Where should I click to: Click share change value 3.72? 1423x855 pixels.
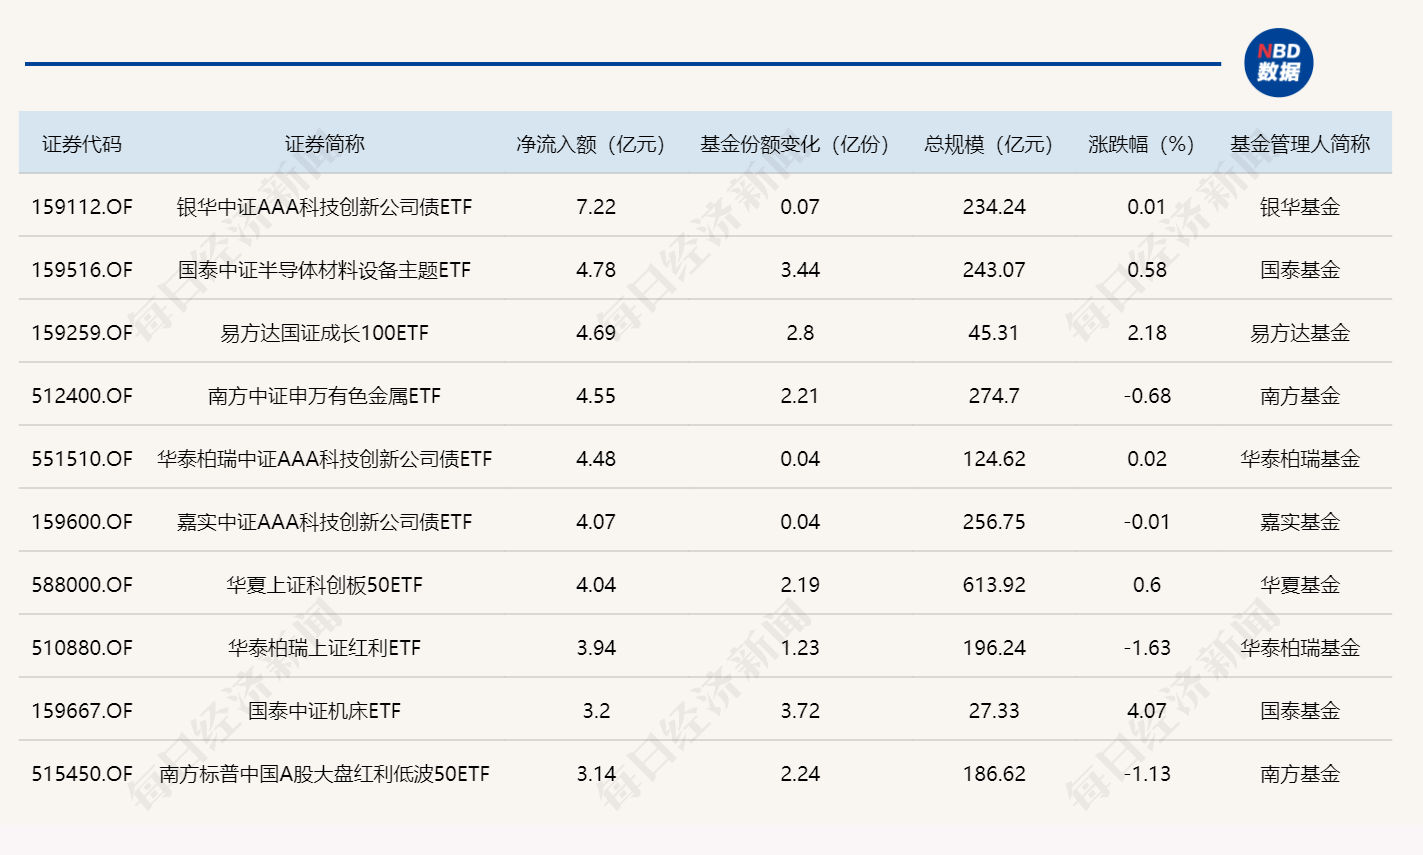click(x=800, y=711)
